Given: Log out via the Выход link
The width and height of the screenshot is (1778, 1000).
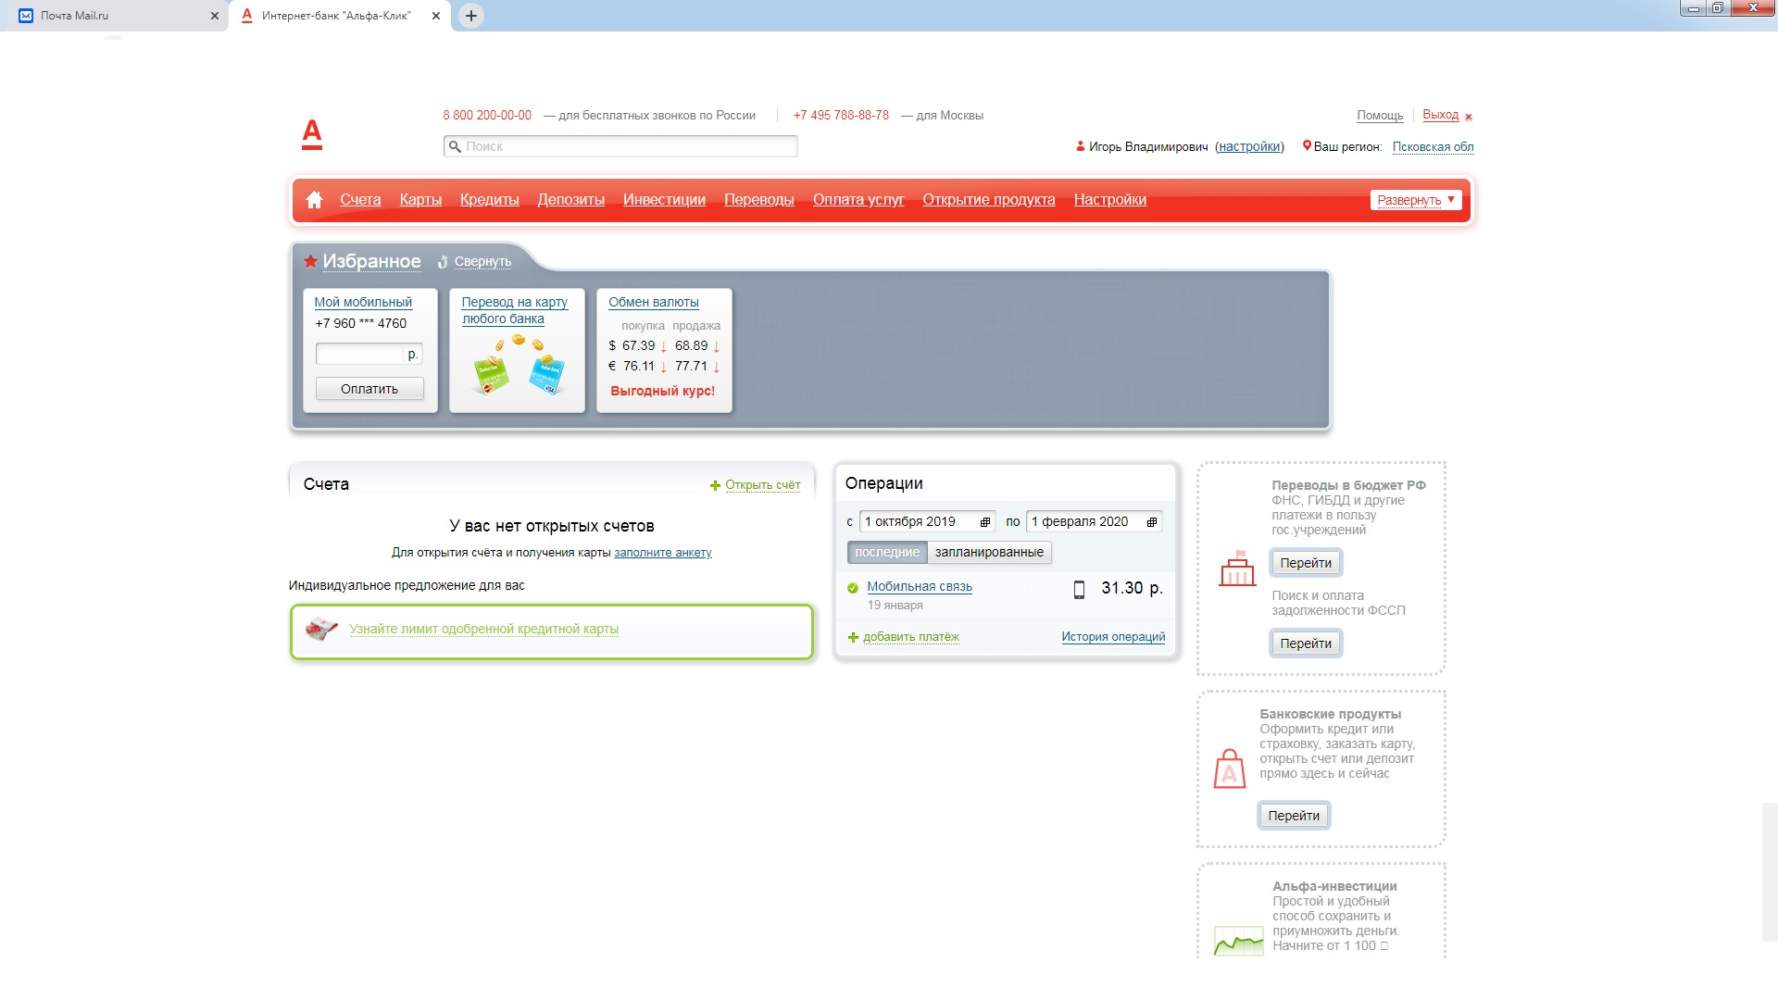Looking at the screenshot, I should 1440,115.
